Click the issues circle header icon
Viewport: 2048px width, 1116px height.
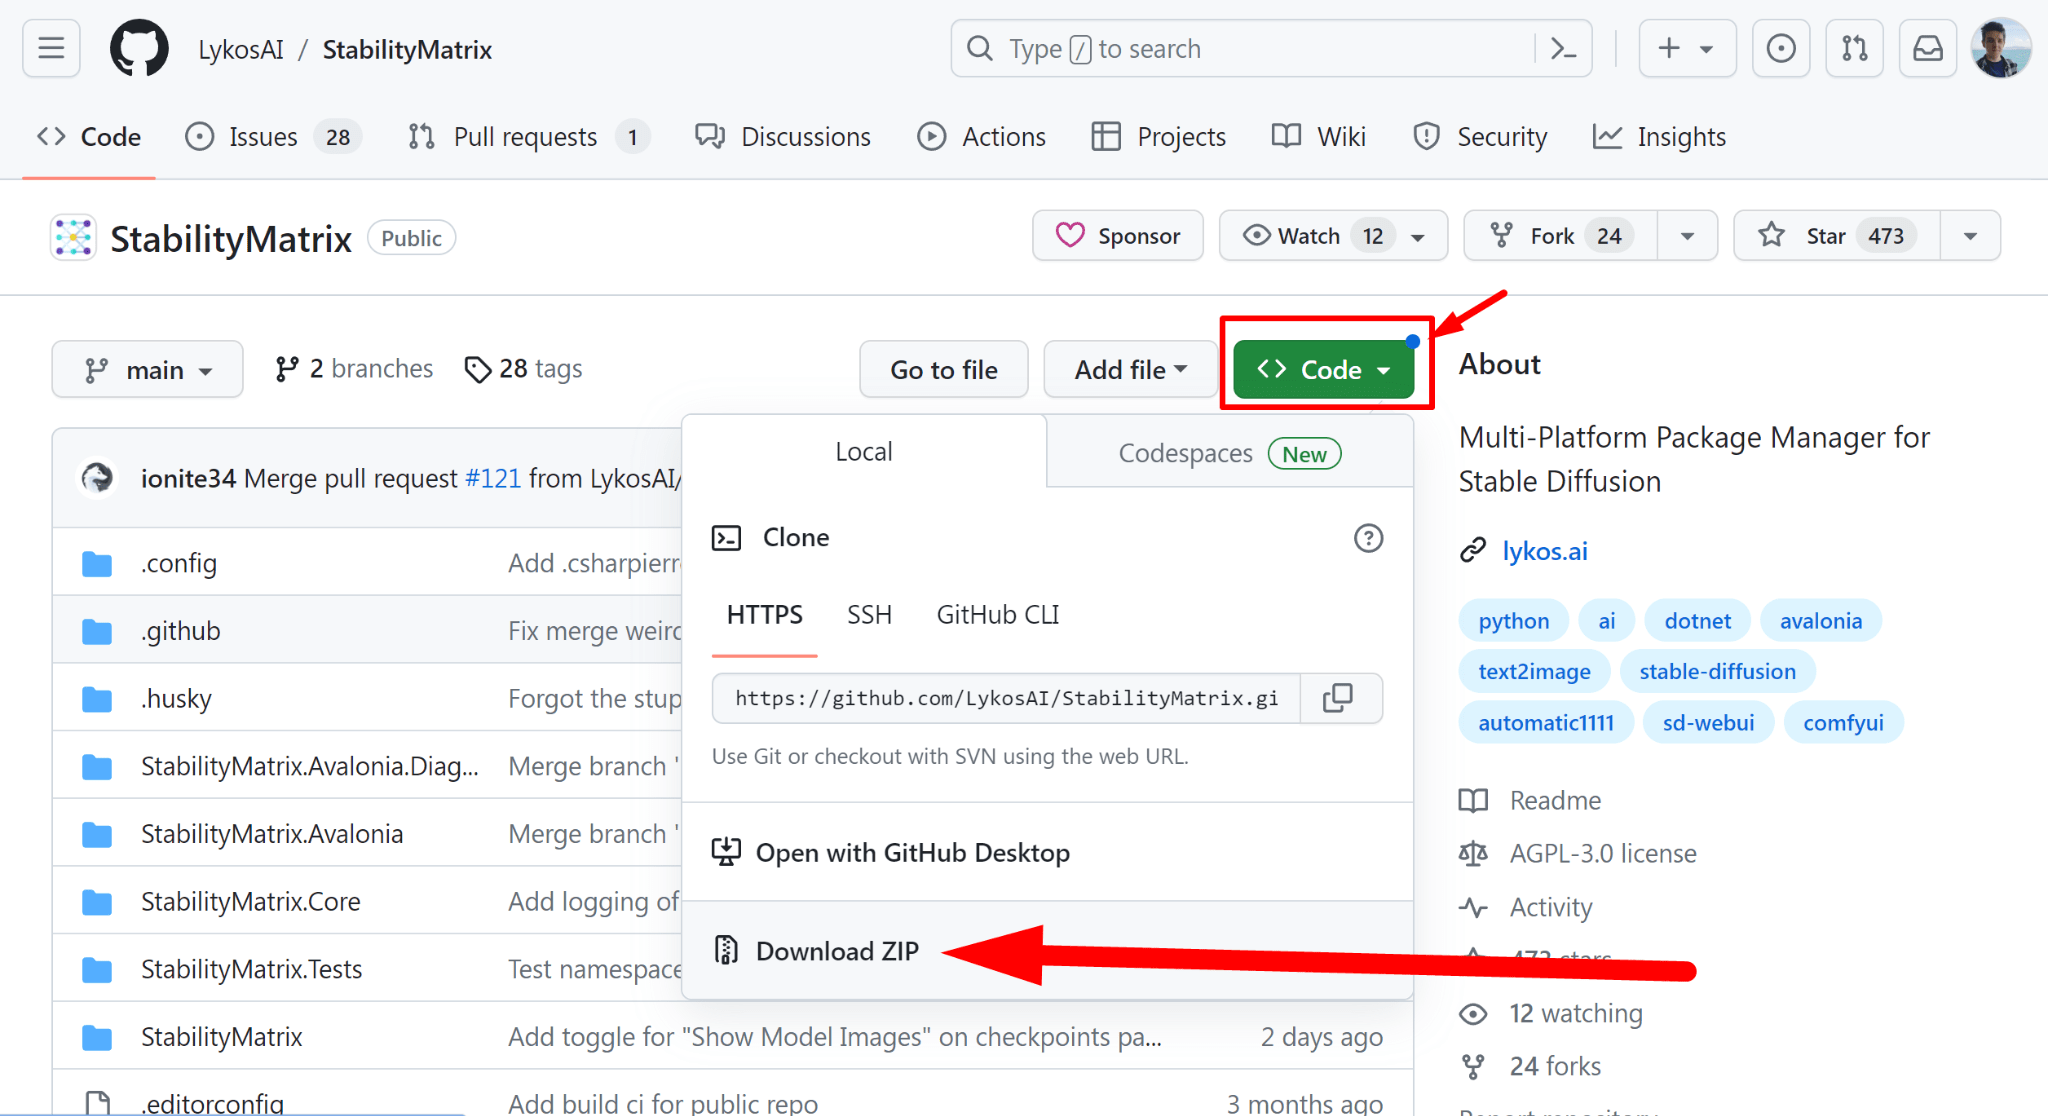1780,49
